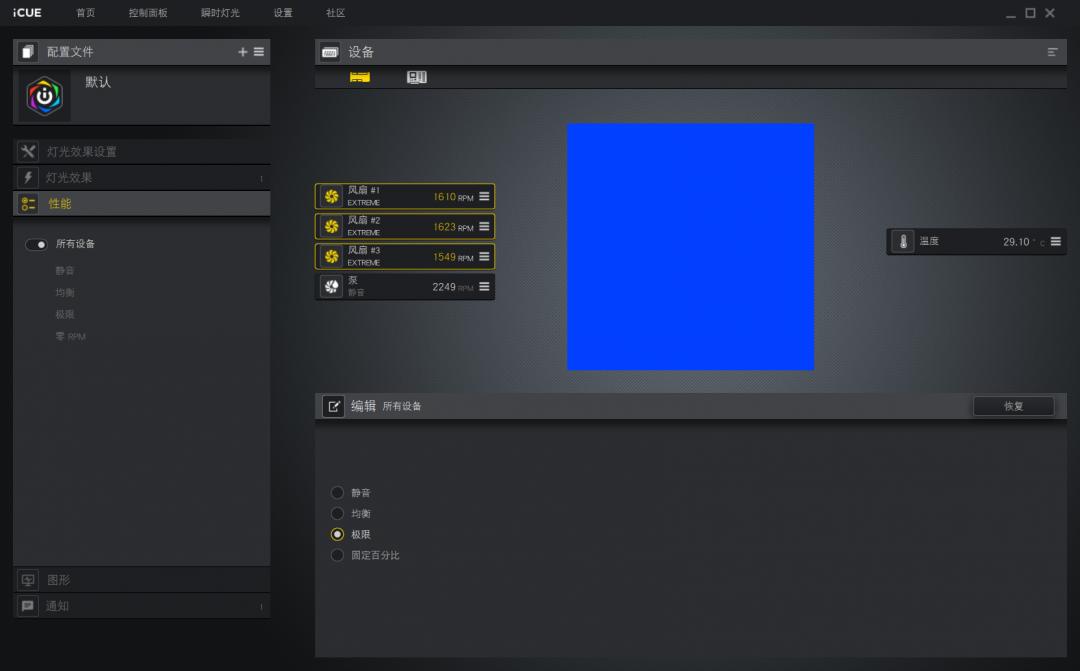Open the 温度 sensor options menu
The height and width of the screenshot is (671, 1080).
click(x=1056, y=242)
